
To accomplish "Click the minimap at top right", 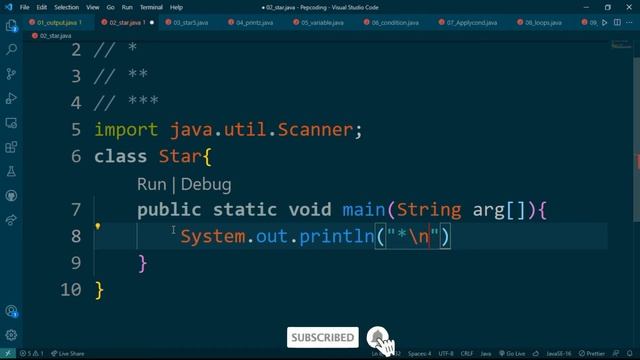I will pyautogui.click(x=621, y=45).
